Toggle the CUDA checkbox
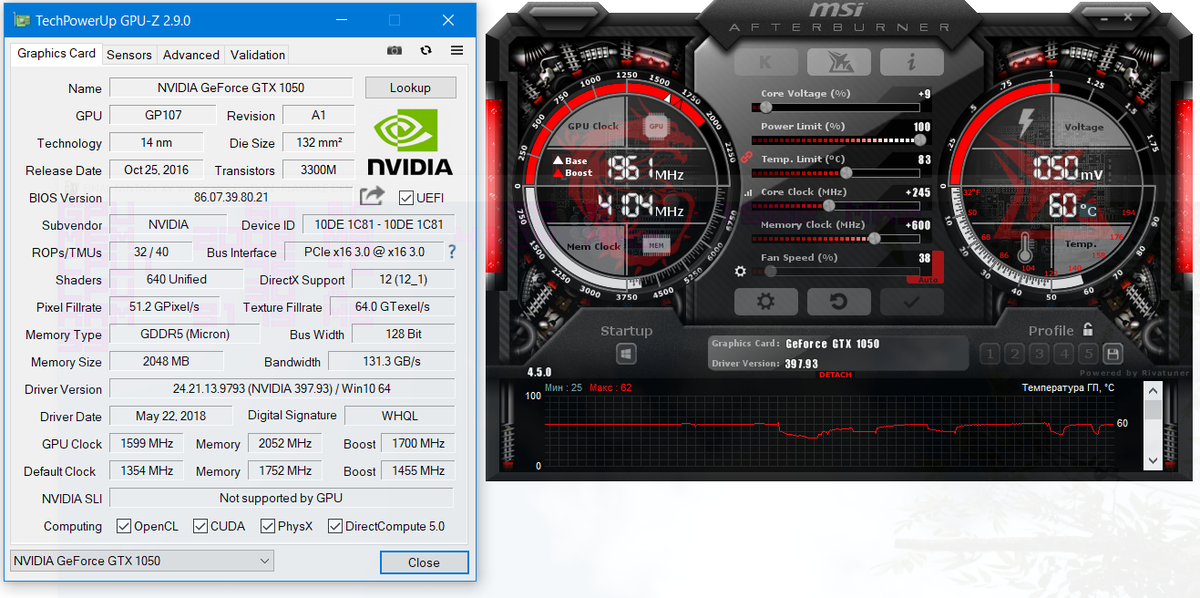1200x598 pixels. click(200, 526)
